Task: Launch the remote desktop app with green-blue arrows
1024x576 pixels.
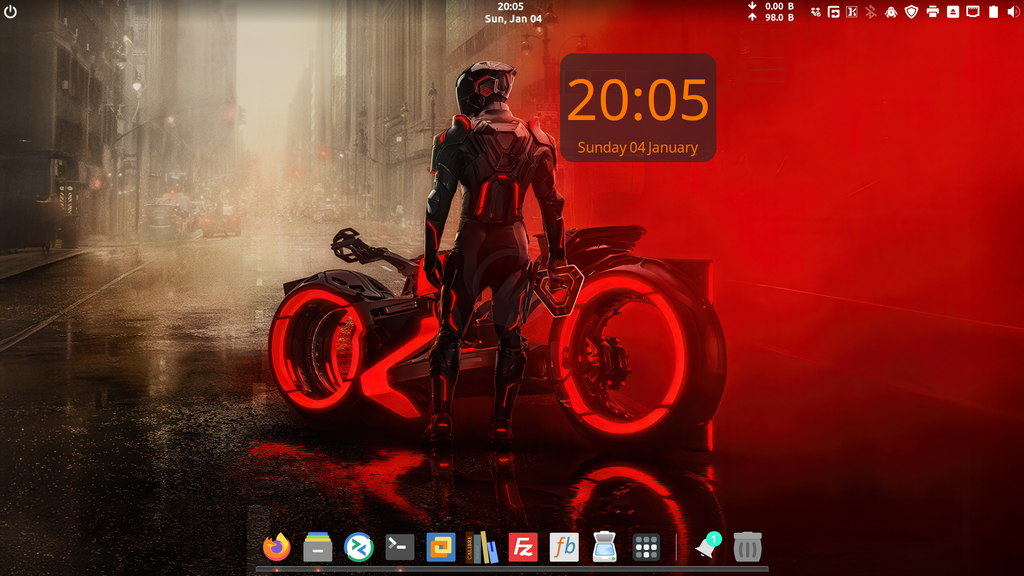Action: click(359, 547)
